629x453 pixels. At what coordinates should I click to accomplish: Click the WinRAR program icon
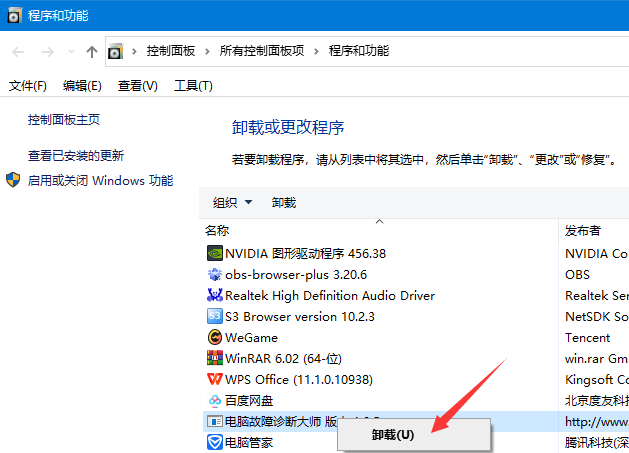[x=215, y=358]
